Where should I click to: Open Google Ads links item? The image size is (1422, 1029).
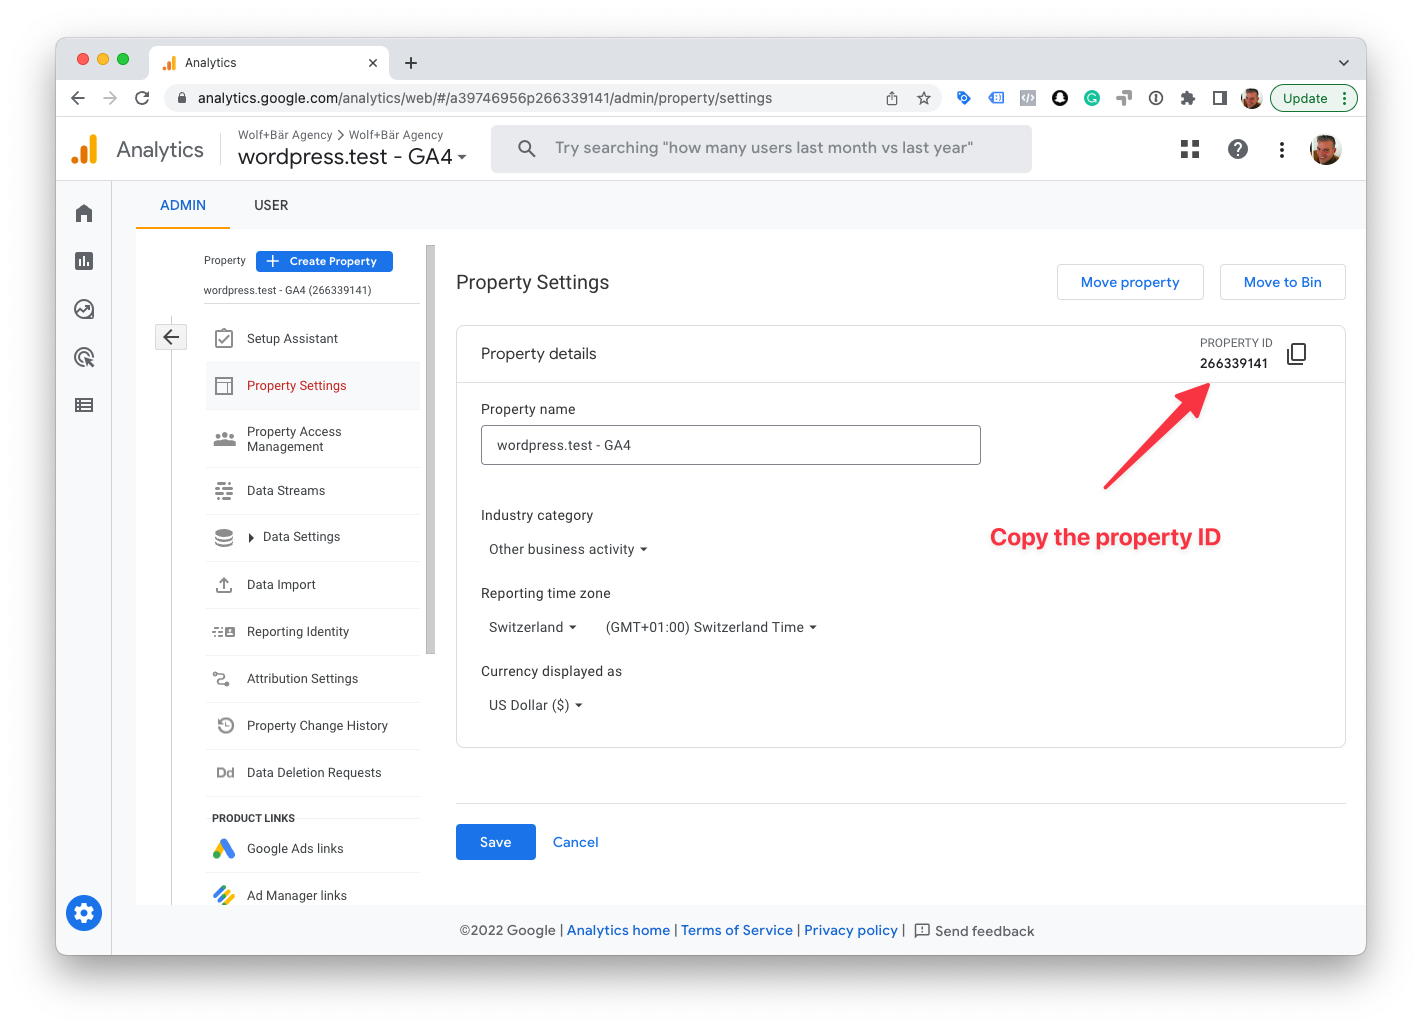pyautogui.click(x=313, y=849)
